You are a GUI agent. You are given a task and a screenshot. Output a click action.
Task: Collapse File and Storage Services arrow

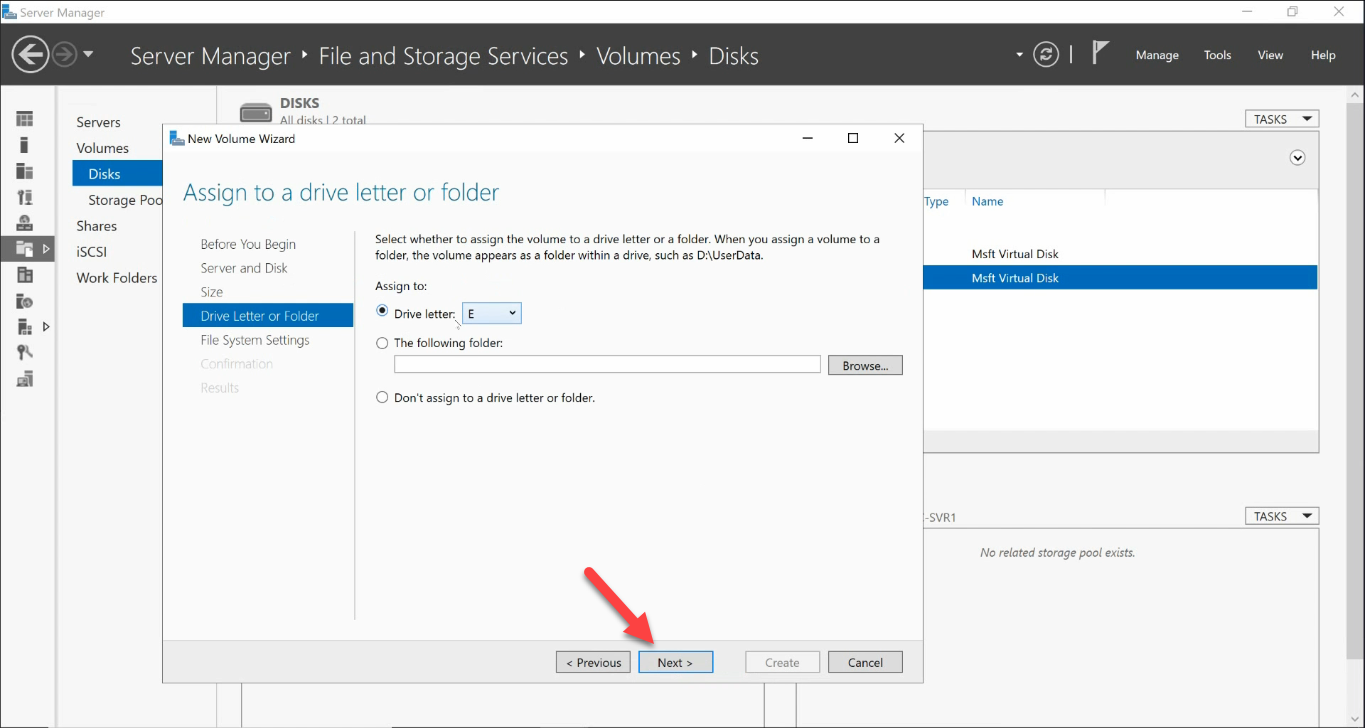(x=46, y=248)
